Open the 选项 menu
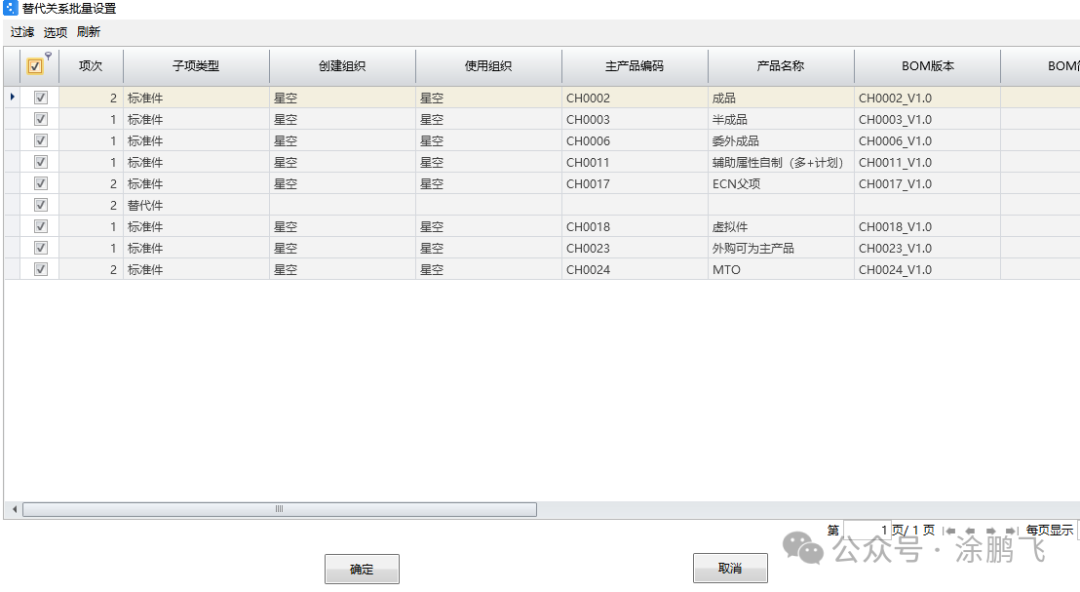 (x=55, y=32)
